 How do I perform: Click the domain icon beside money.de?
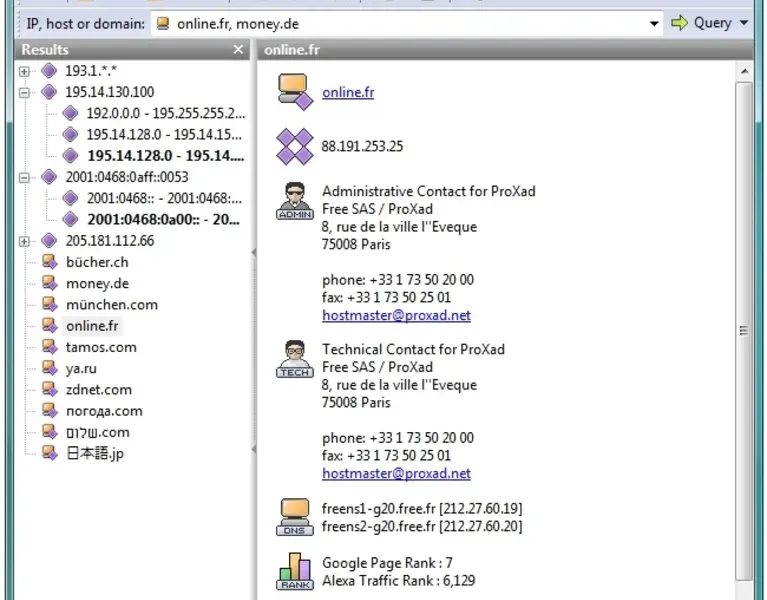tap(49, 283)
